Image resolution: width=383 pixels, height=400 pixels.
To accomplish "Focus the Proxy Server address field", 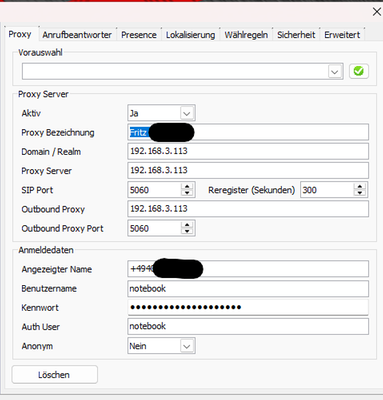I will point(248,170).
